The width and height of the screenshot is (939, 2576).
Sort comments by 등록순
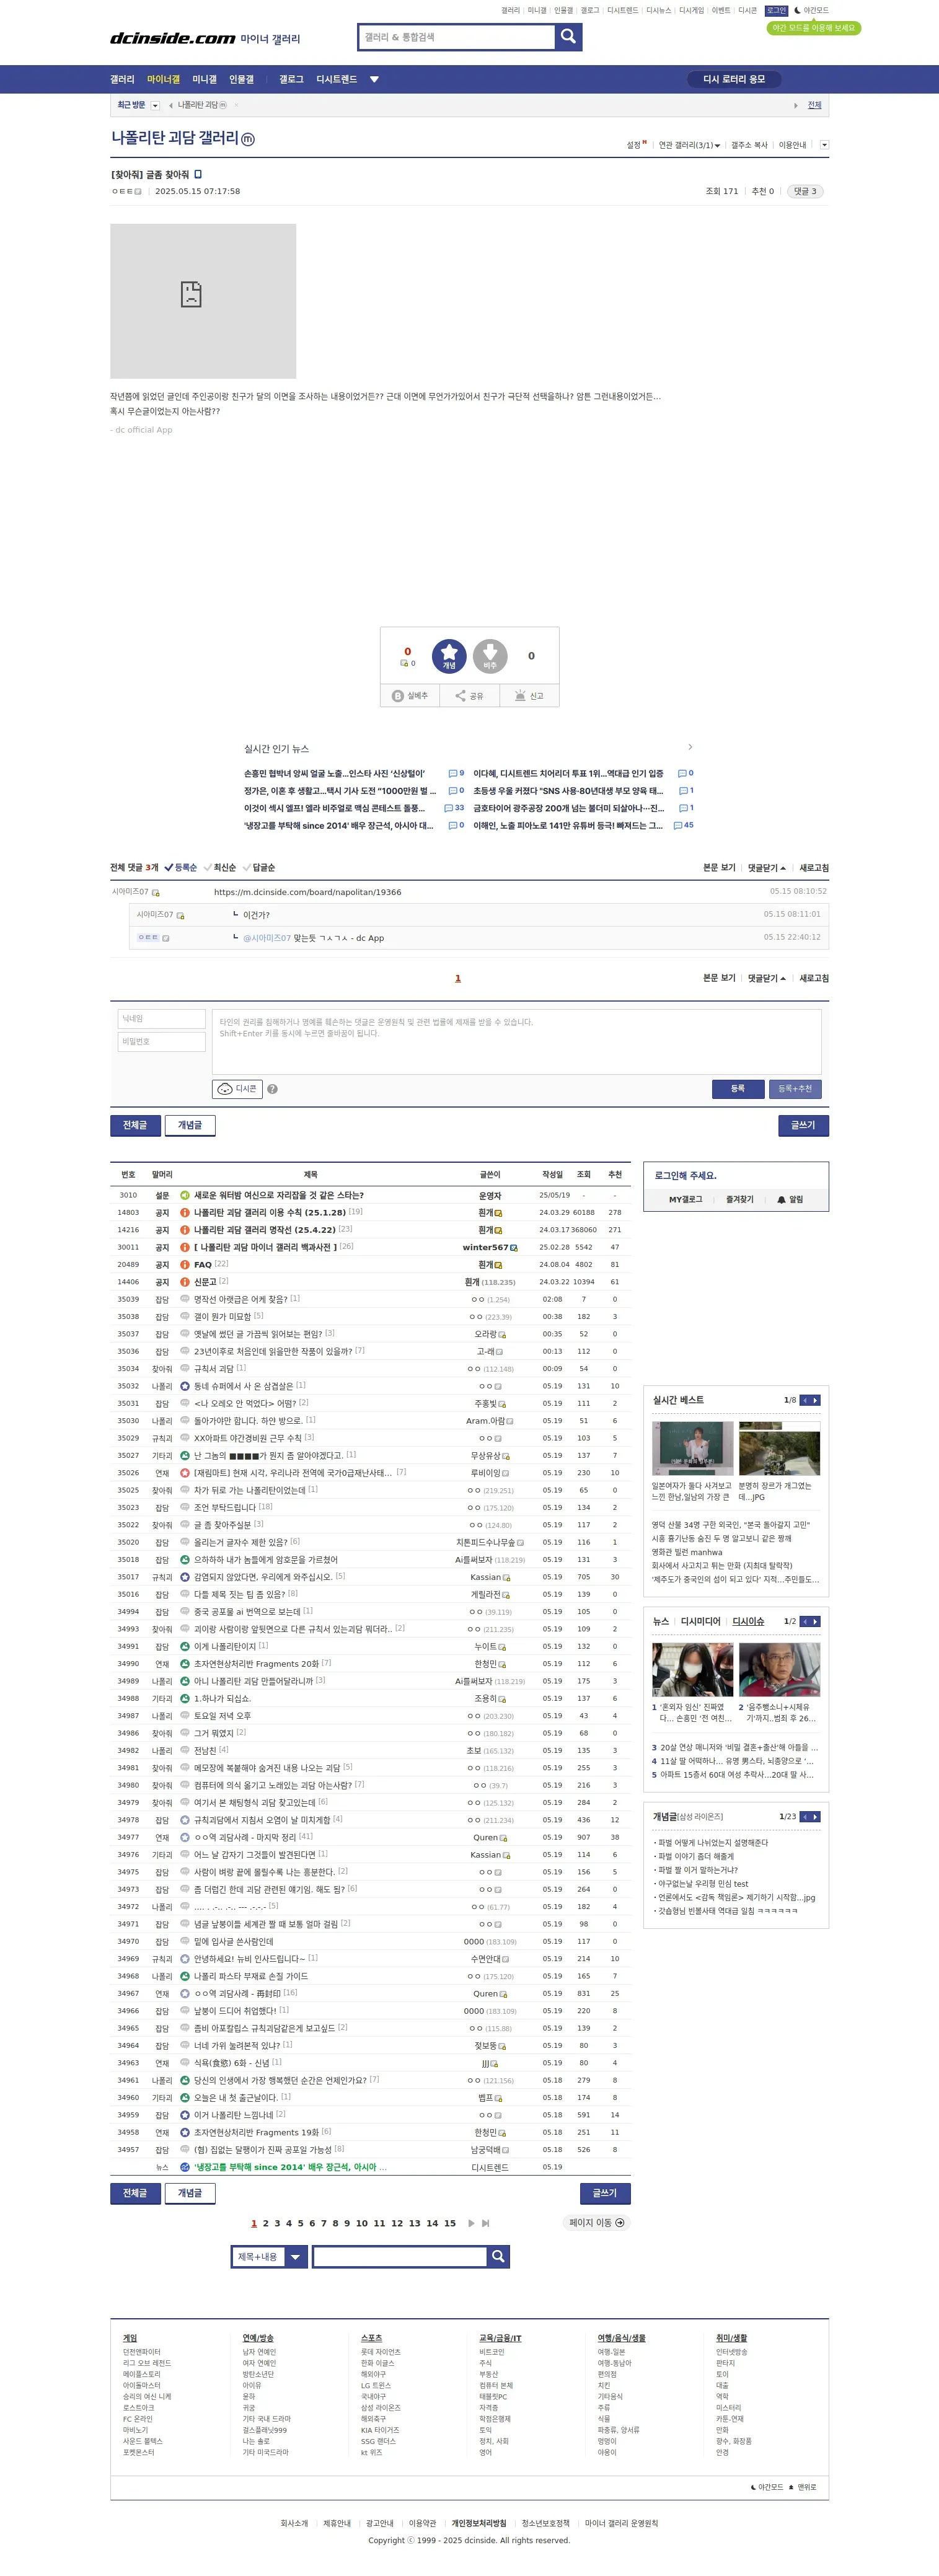tap(181, 868)
